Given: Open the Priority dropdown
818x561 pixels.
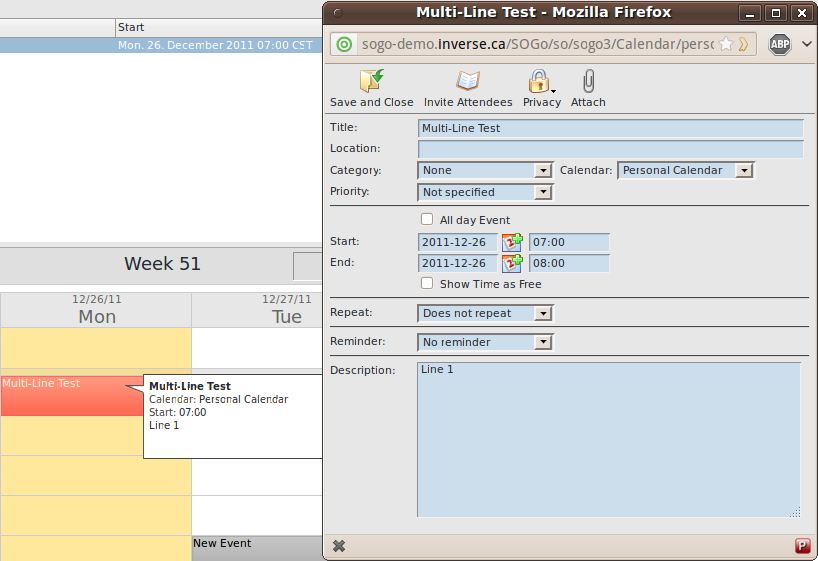Looking at the screenshot, I should (x=485, y=192).
